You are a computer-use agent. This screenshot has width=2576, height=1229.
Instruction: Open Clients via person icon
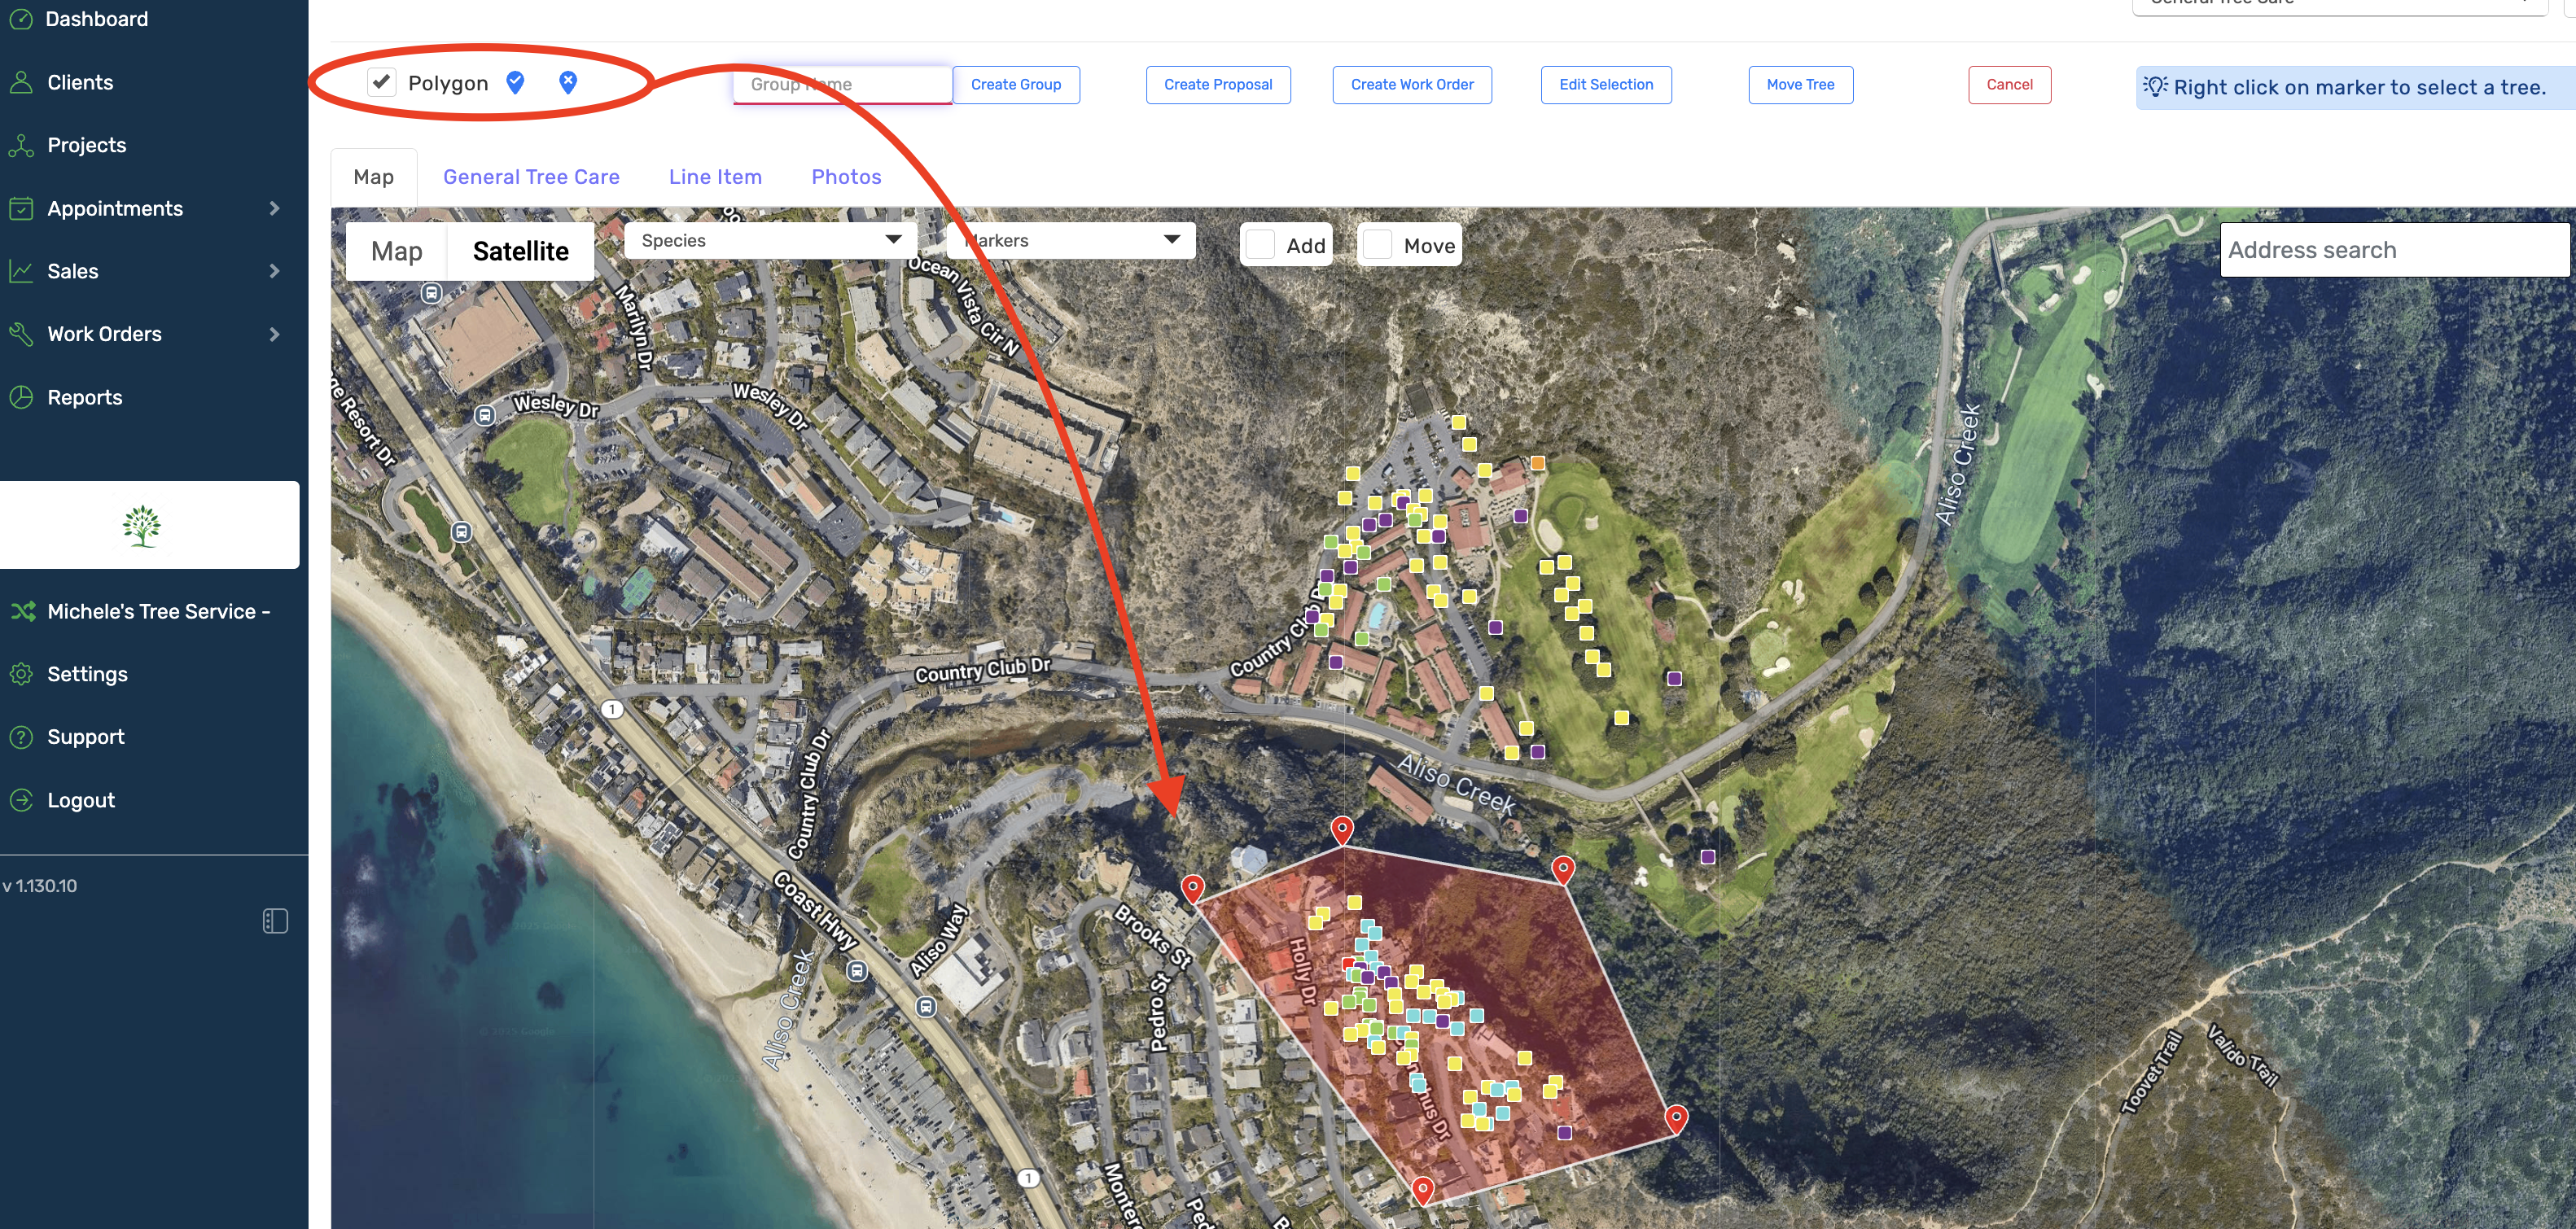[21, 82]
